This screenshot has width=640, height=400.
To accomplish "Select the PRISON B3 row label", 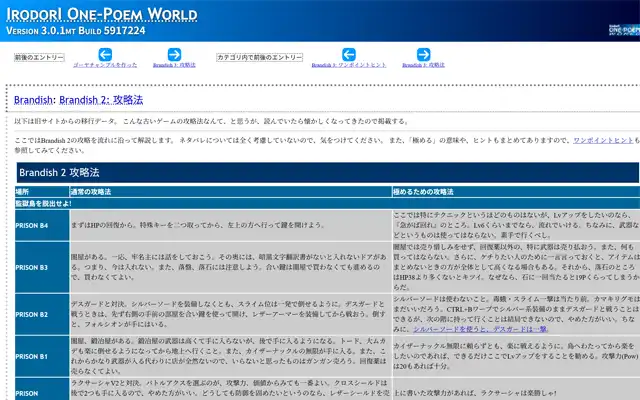I will [x=42, y=267].
